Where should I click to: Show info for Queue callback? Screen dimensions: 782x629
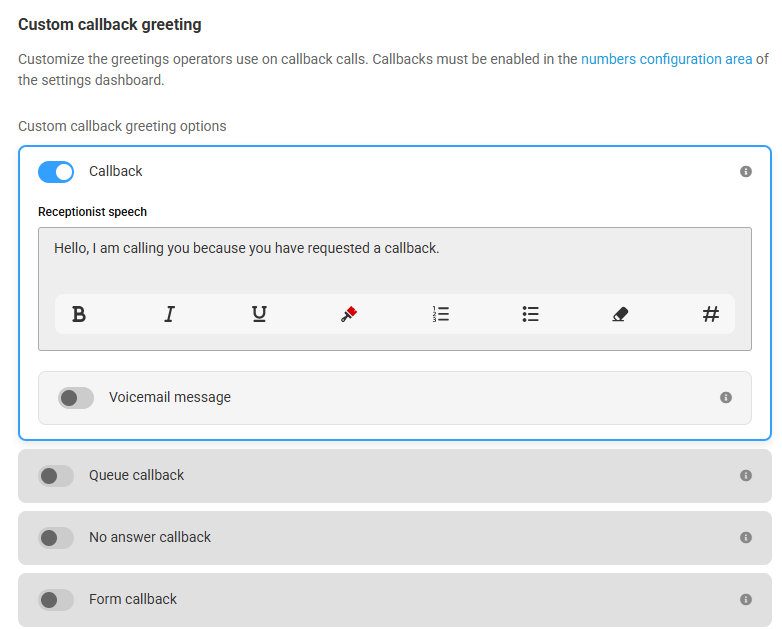[746, 475]
